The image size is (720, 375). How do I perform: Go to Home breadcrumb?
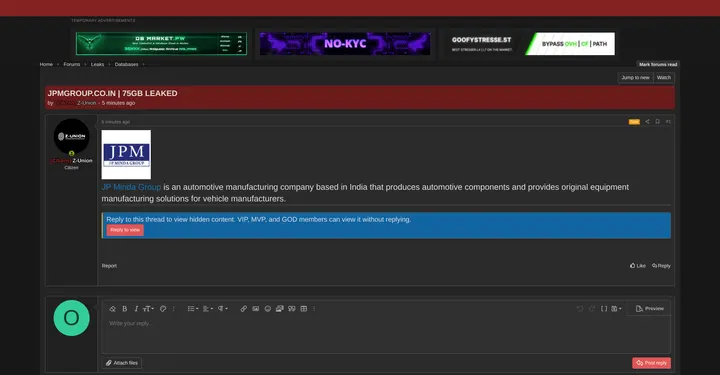coord(46,64)
